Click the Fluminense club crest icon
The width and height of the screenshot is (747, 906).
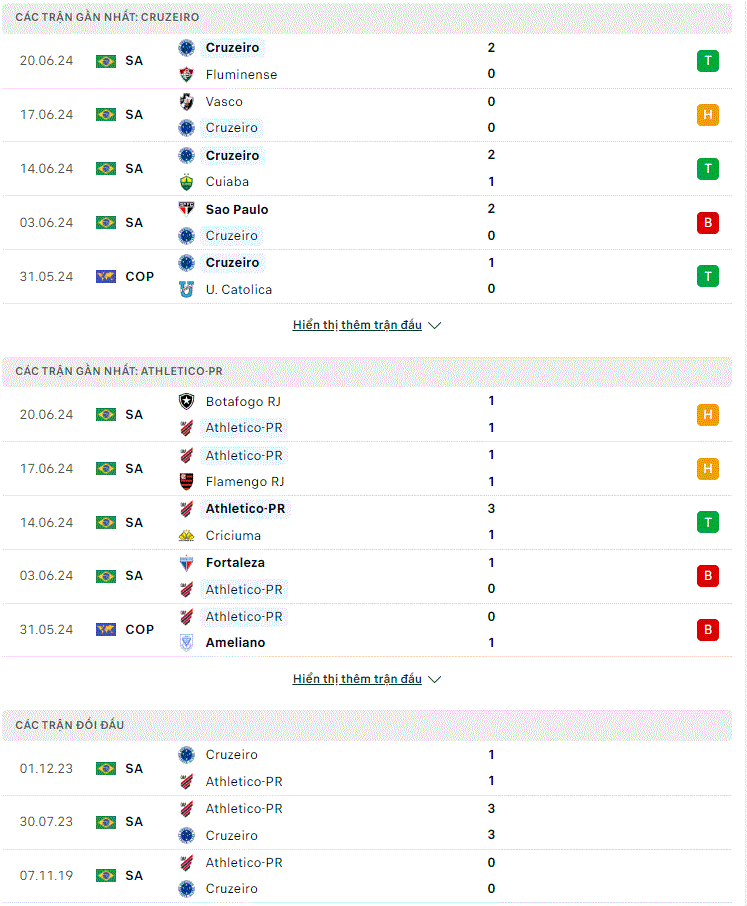tap(186, 75)
